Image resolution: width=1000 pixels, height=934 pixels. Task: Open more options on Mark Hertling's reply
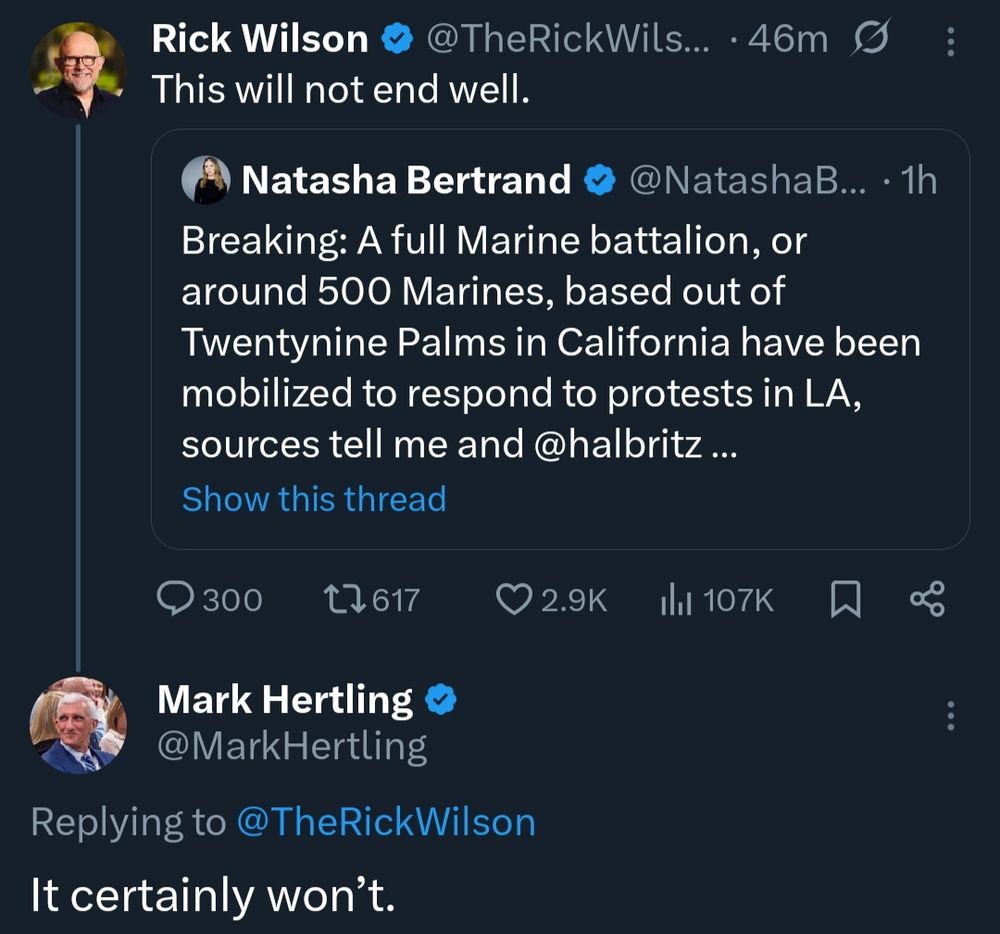949,715
